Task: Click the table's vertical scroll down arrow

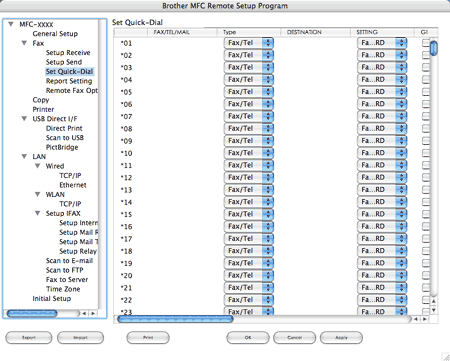Action: click(x=434, y=310)
